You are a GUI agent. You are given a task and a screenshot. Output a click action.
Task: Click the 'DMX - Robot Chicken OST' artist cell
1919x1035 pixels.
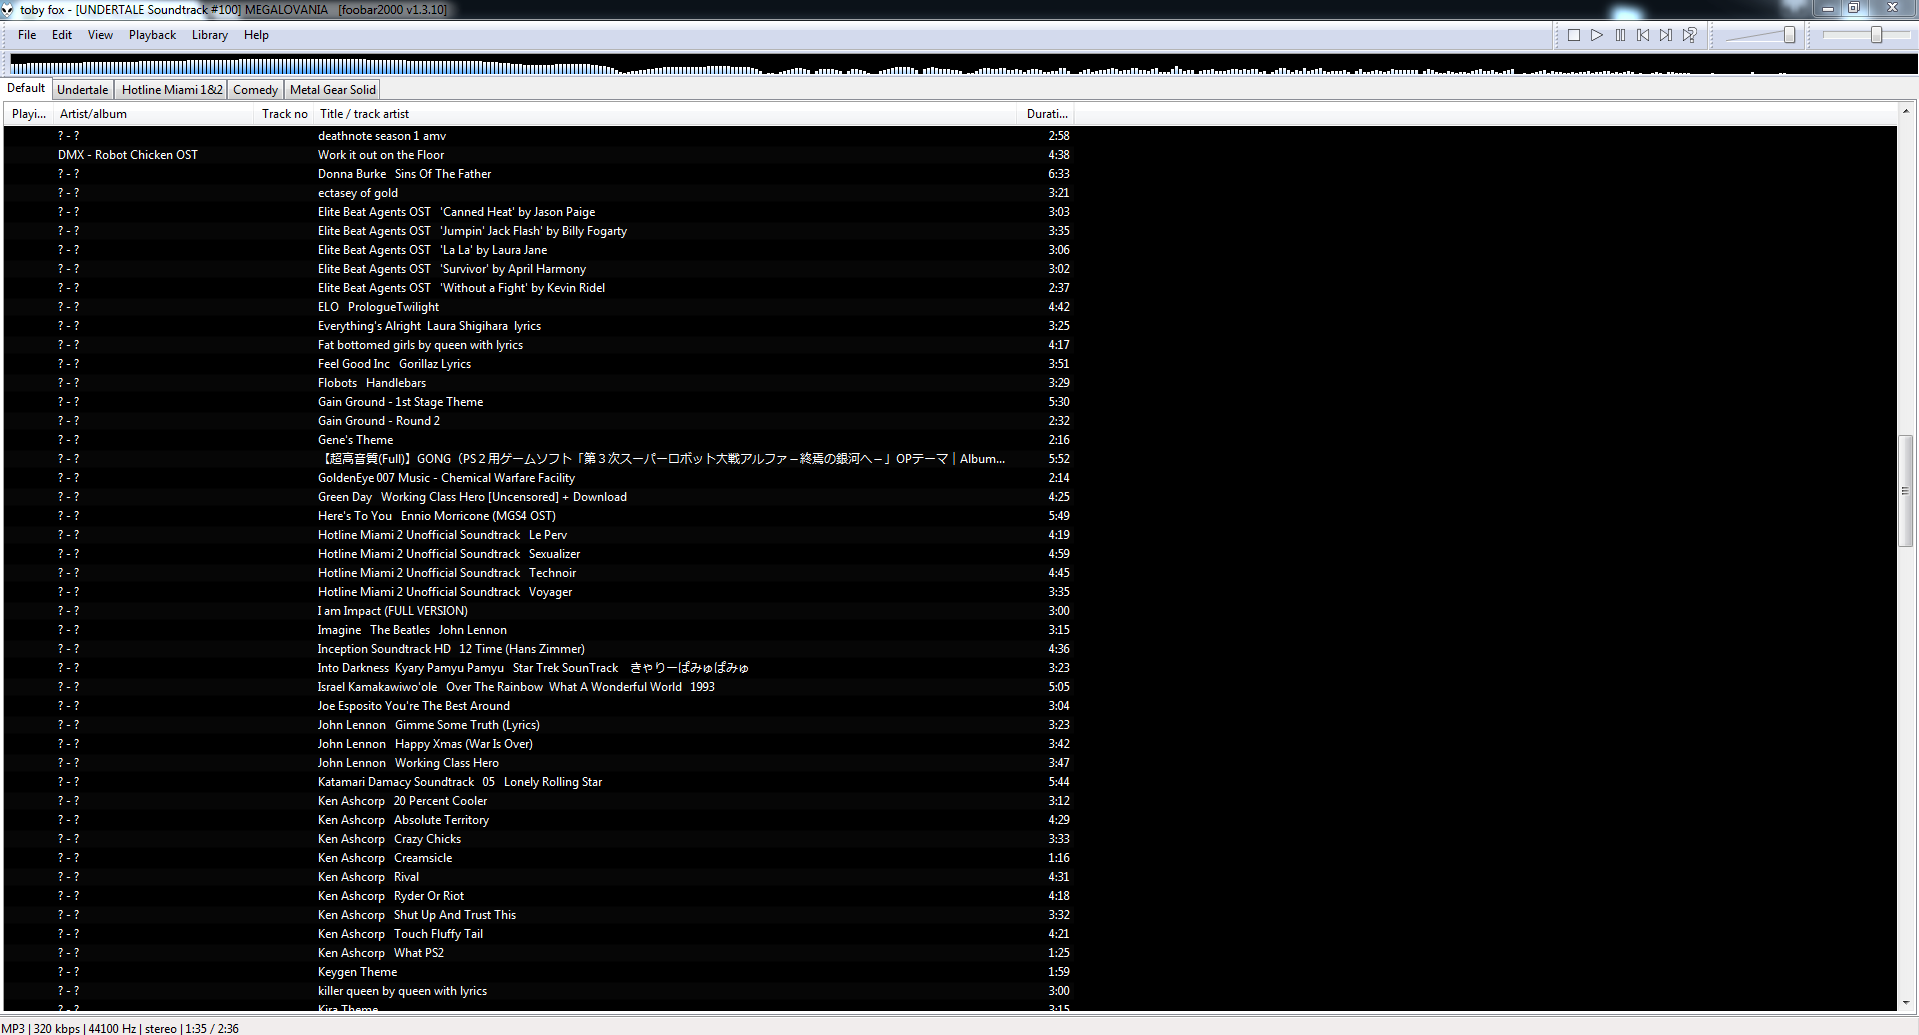[128, 155]
